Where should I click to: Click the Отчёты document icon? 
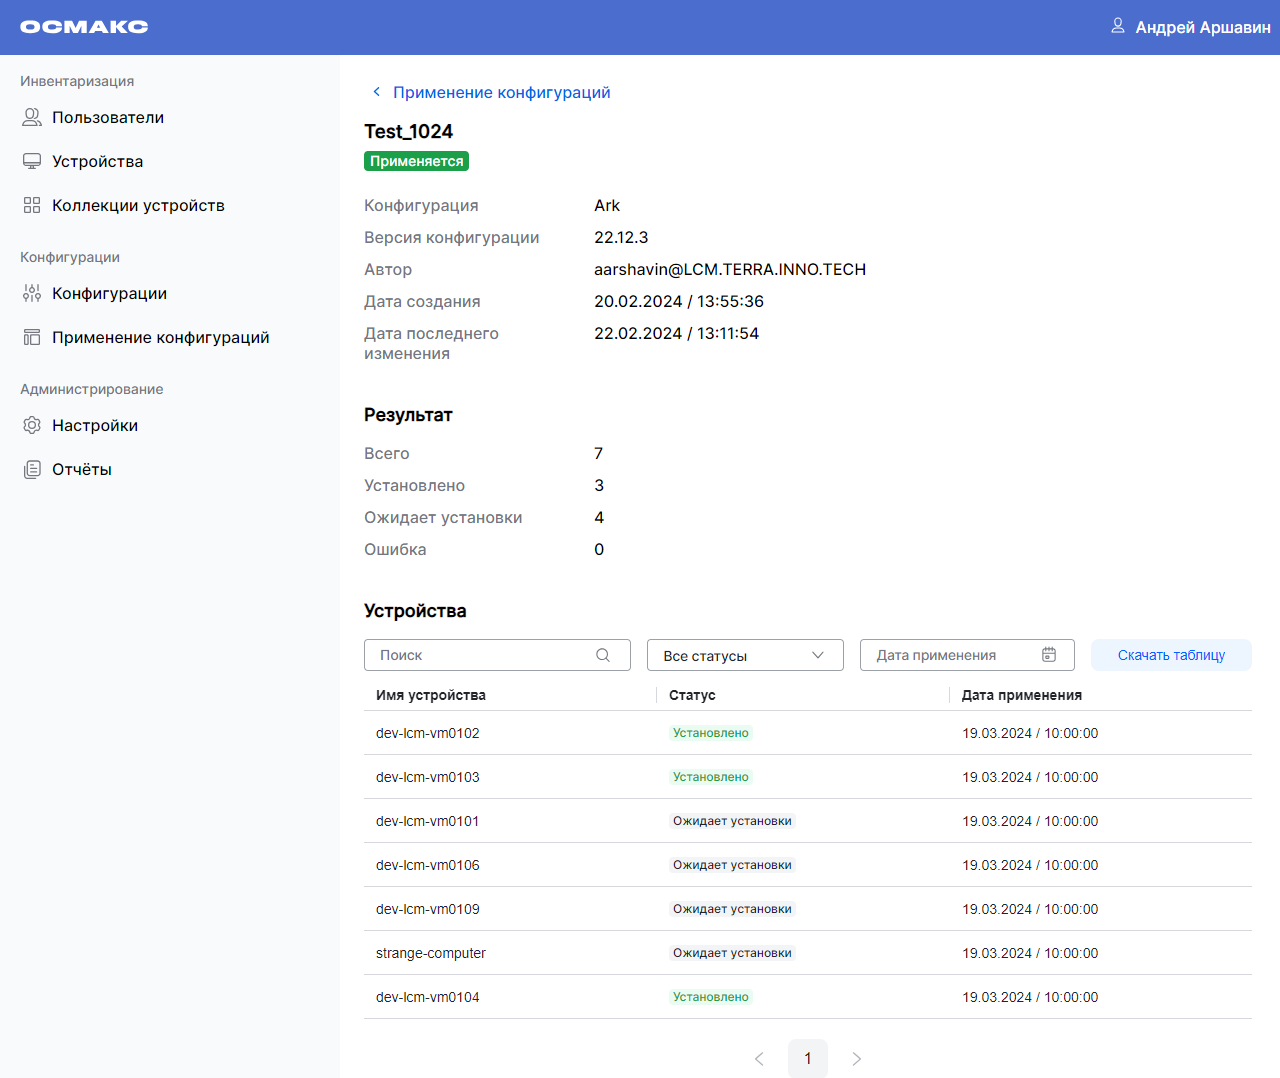click(x=32, y=470)
